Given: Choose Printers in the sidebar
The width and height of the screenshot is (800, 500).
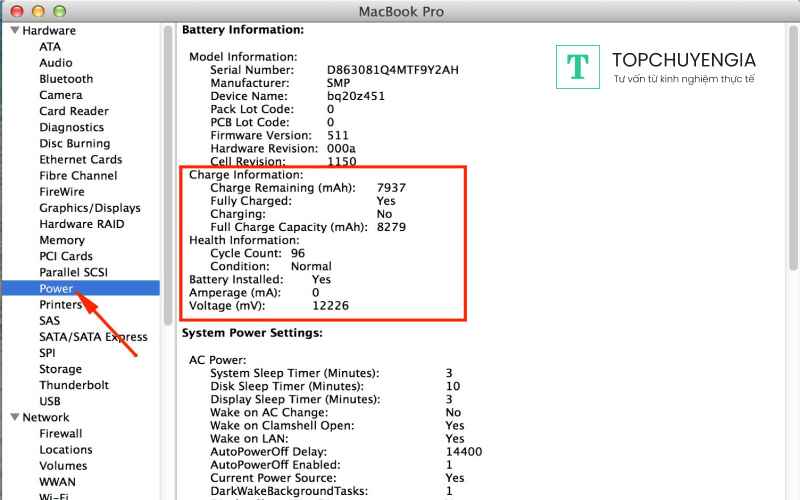Looking at the screenshot, I should (x=60, y=304).
